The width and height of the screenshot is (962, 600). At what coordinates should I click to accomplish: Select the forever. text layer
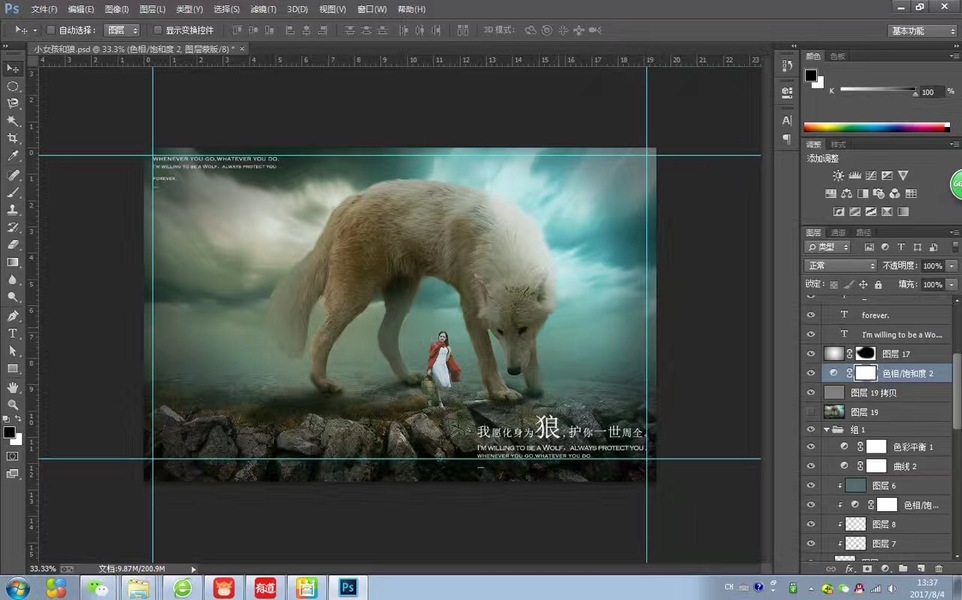[x=876, y=315]
